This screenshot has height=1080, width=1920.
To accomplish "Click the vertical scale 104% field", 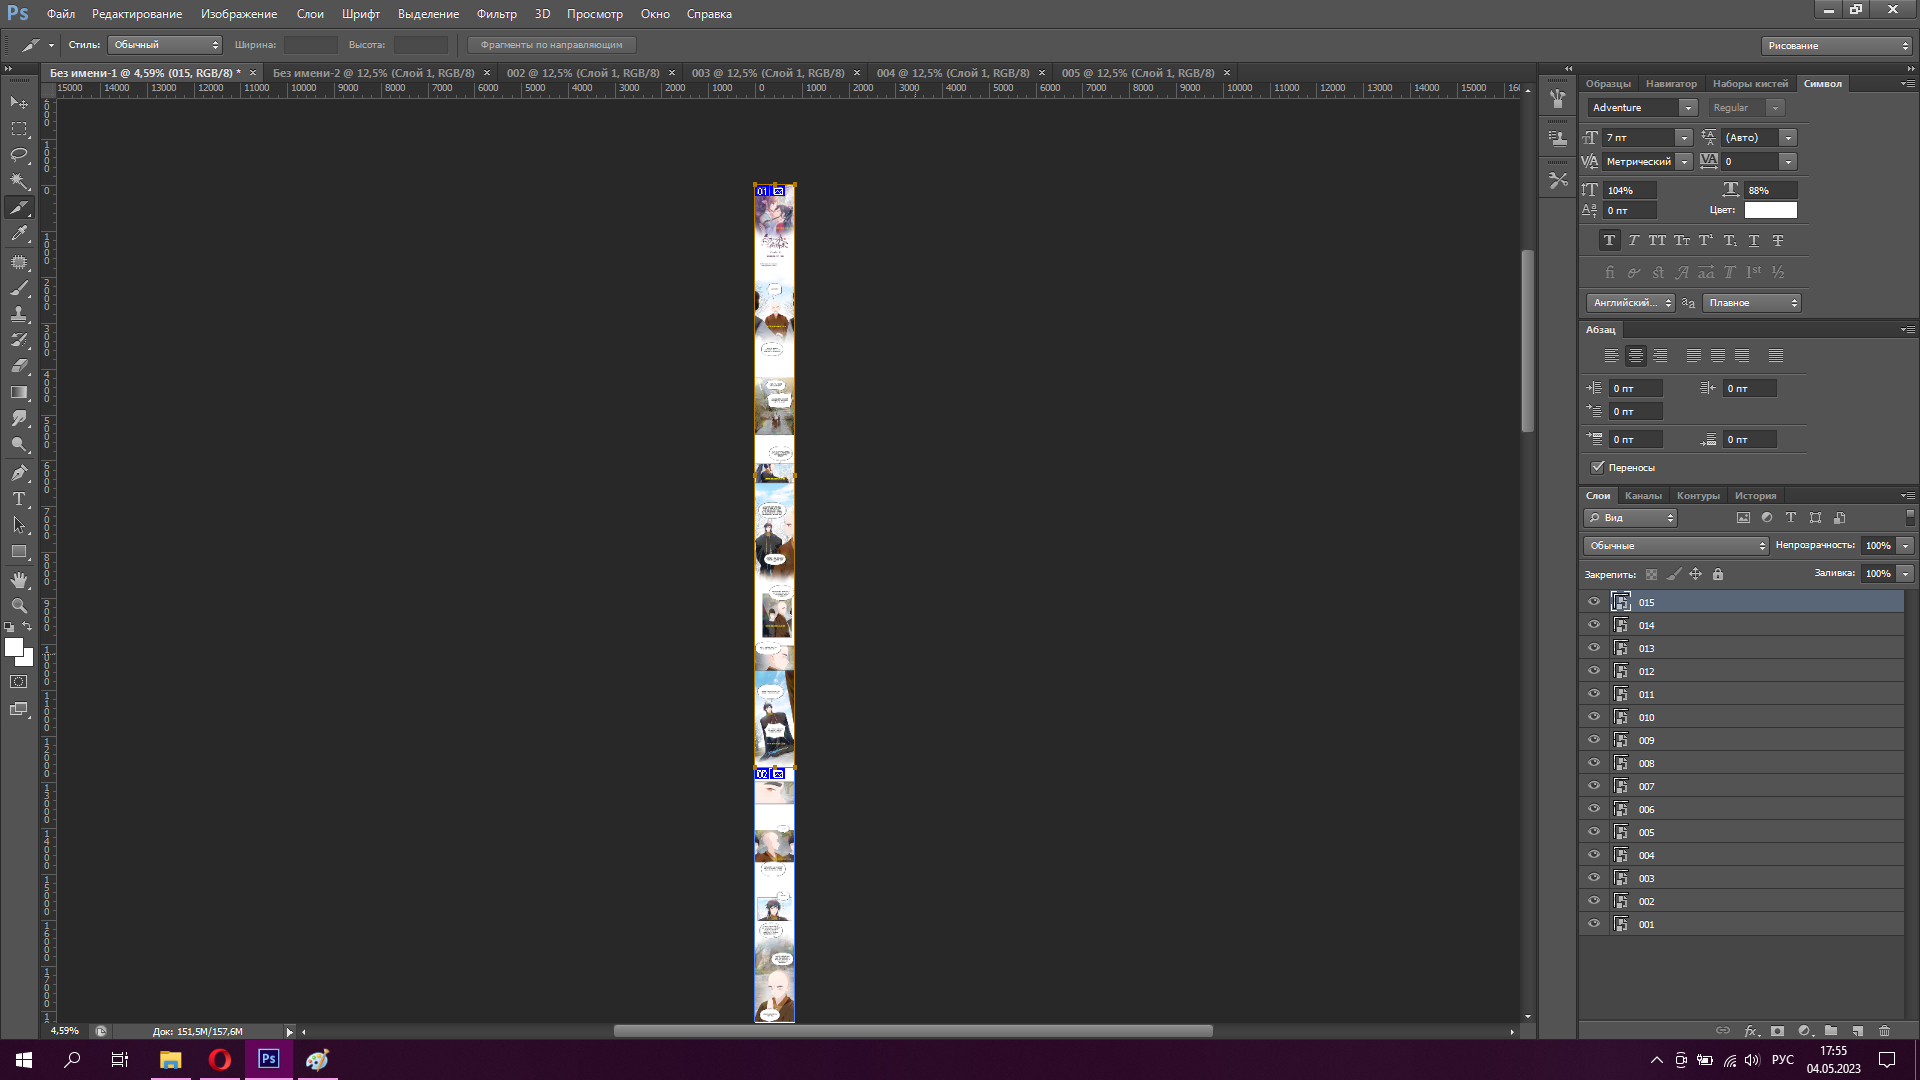I will [x=1630, y=190].
